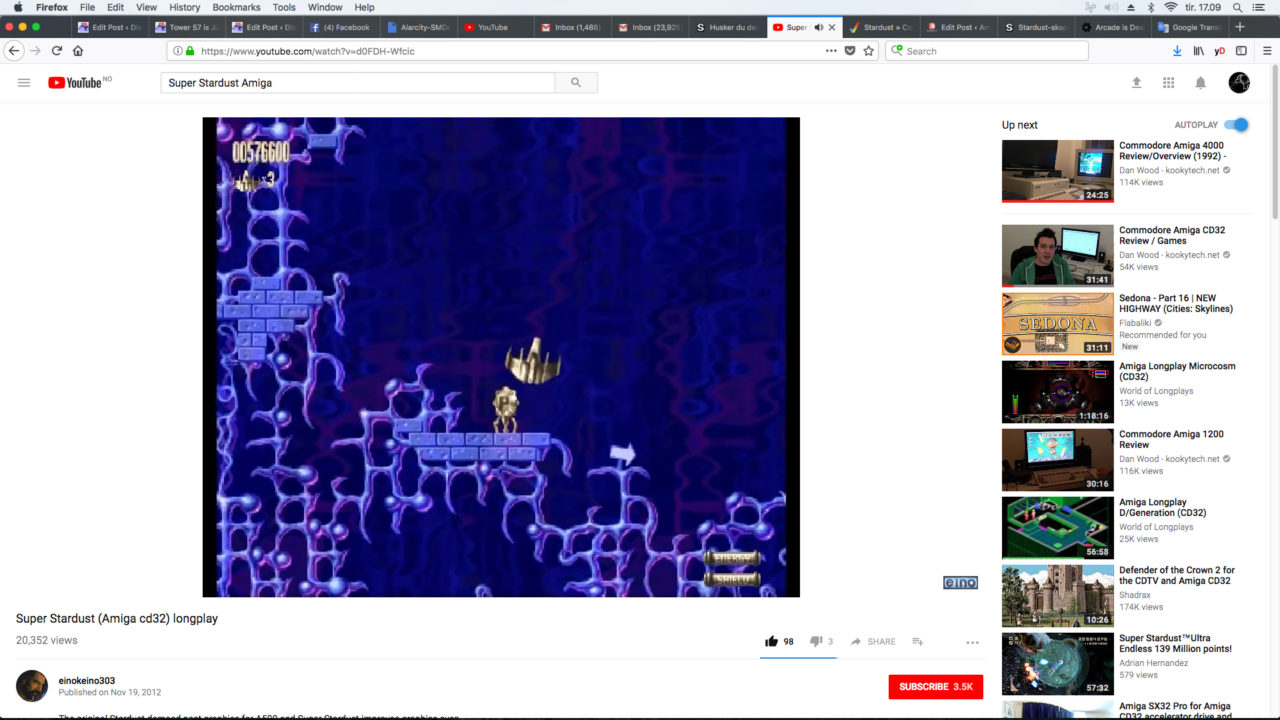
Task: Click the Subscribe 3.5K button
Action: tap(935, 687)
